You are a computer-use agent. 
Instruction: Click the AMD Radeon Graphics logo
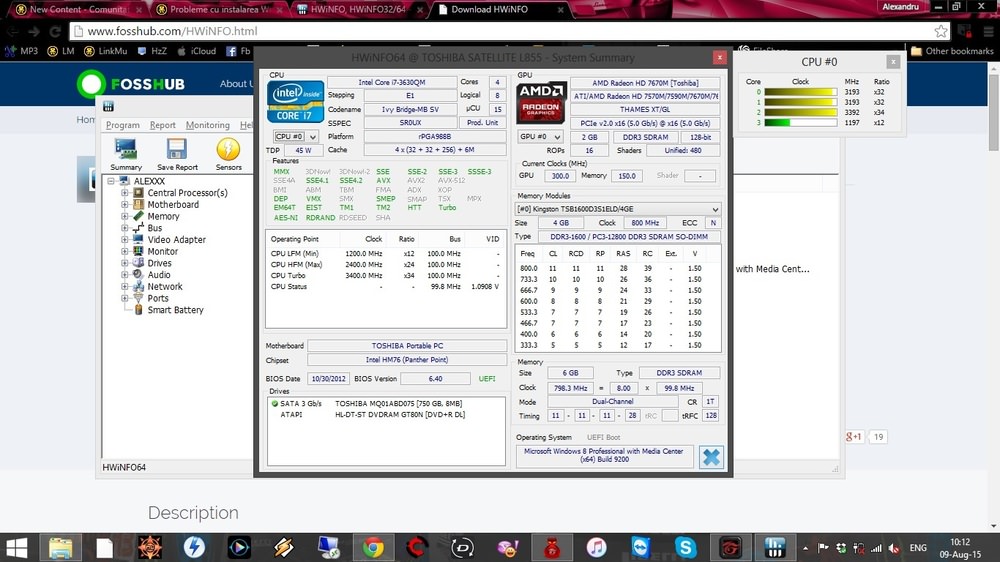pyautogui.click(x=540, y=104)
